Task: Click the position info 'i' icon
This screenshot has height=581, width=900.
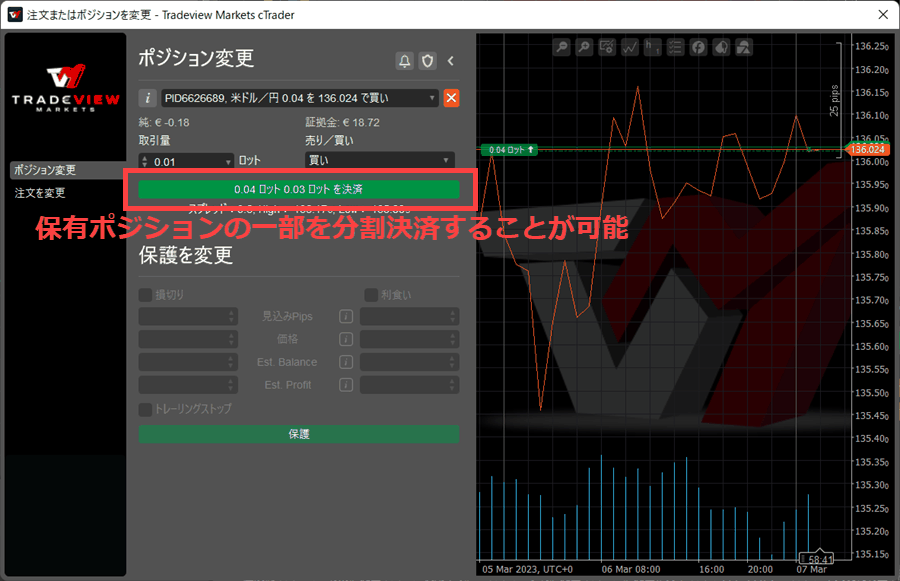Action: 148,98
